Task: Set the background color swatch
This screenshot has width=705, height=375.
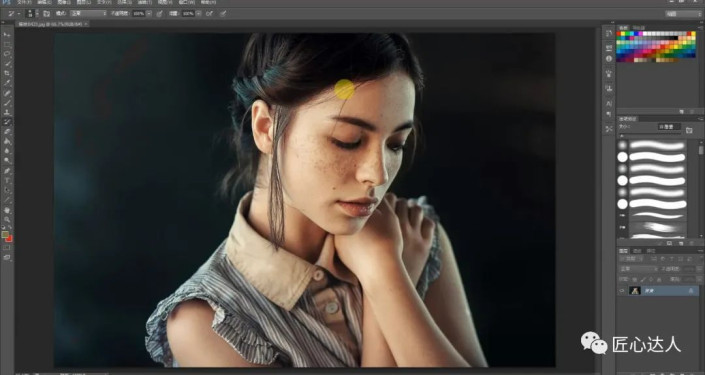Action: coord(9,239)
